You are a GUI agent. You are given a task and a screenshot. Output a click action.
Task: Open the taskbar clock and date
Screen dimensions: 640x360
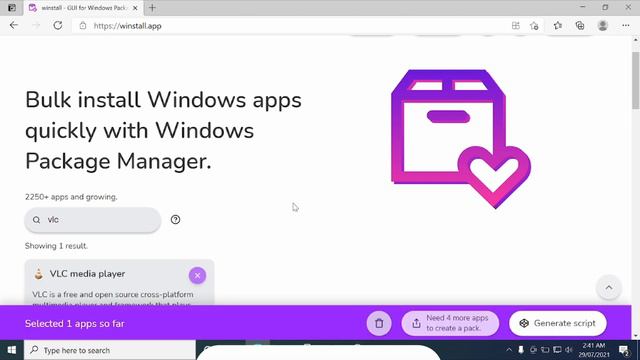[x=593, y=350]
